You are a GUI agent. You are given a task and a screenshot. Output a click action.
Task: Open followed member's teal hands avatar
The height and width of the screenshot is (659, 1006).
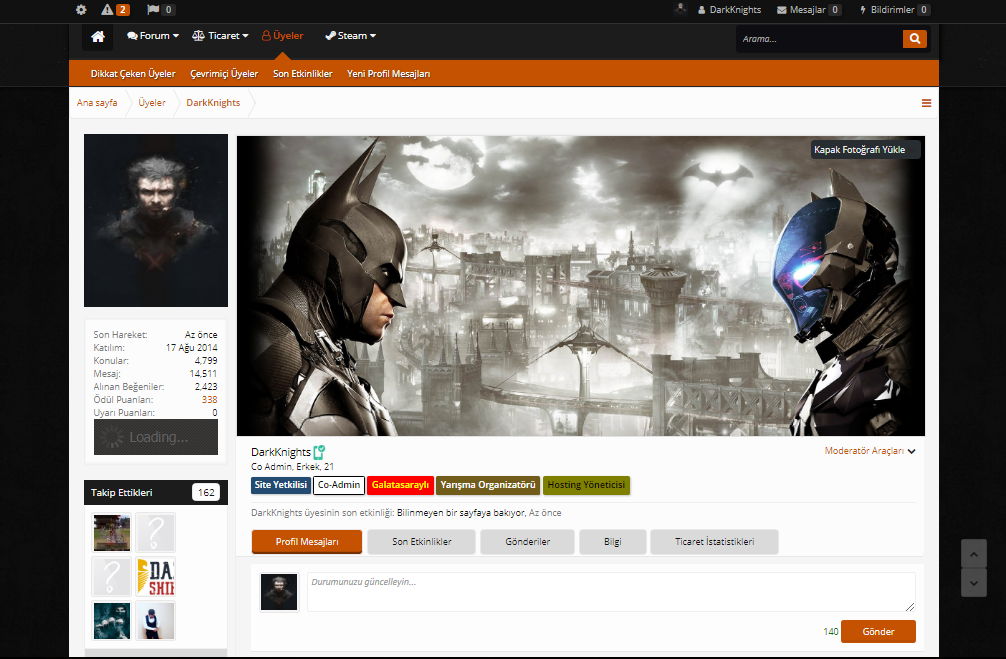(x=112, y=620)
